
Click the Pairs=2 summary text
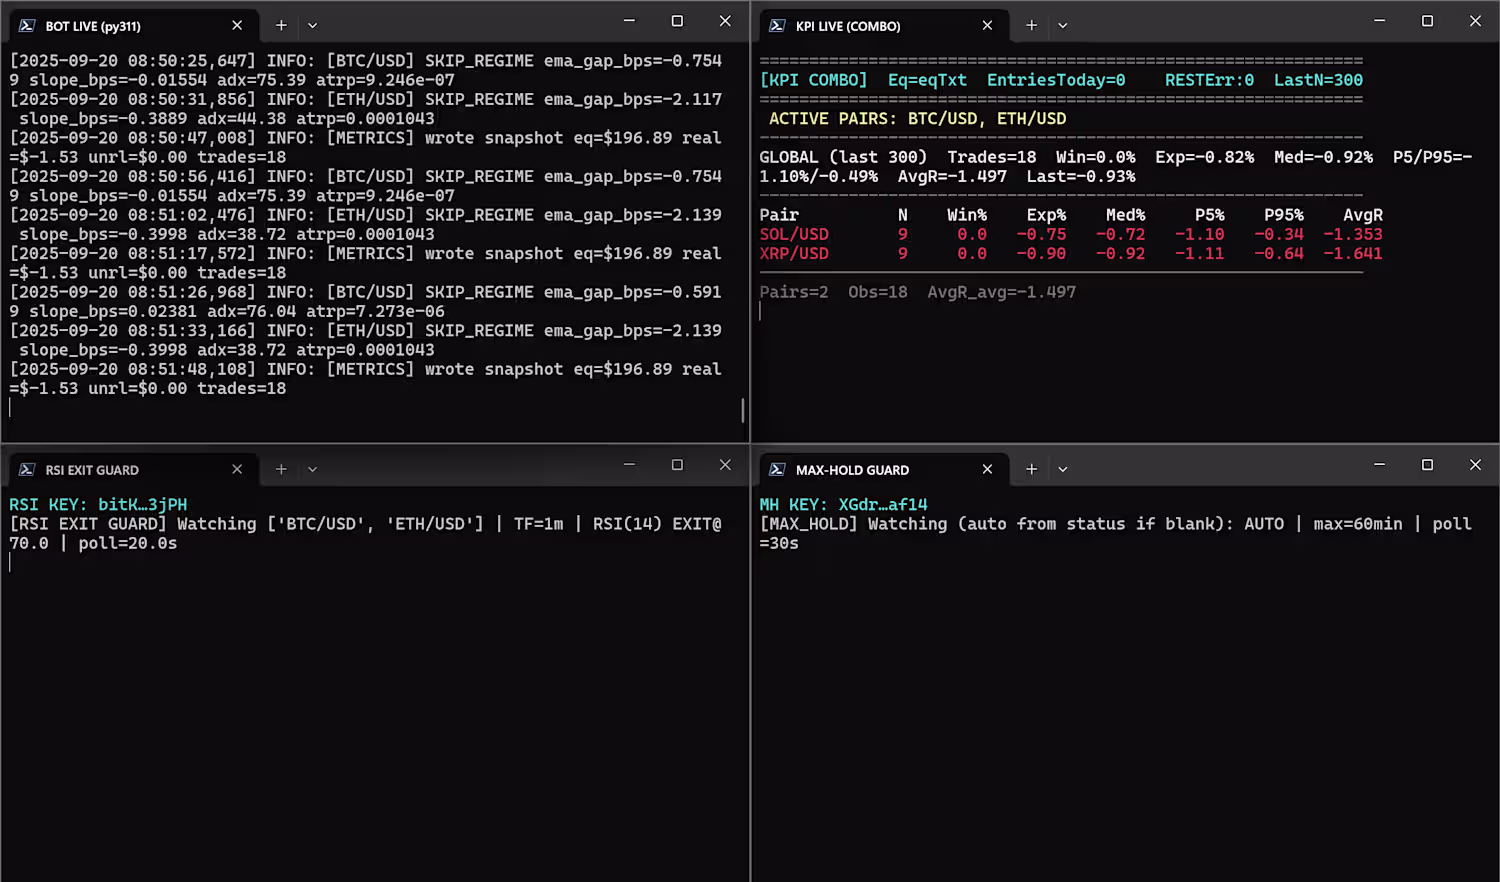click(x=794, y=292)
